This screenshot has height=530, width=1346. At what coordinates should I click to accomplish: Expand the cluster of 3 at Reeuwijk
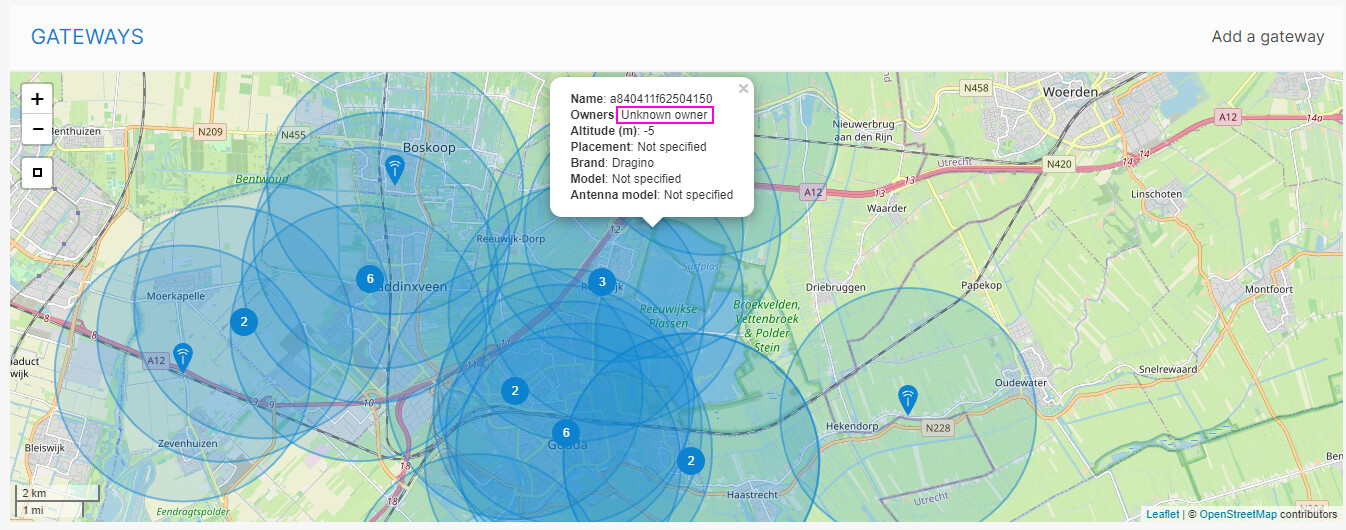(601, 282)
